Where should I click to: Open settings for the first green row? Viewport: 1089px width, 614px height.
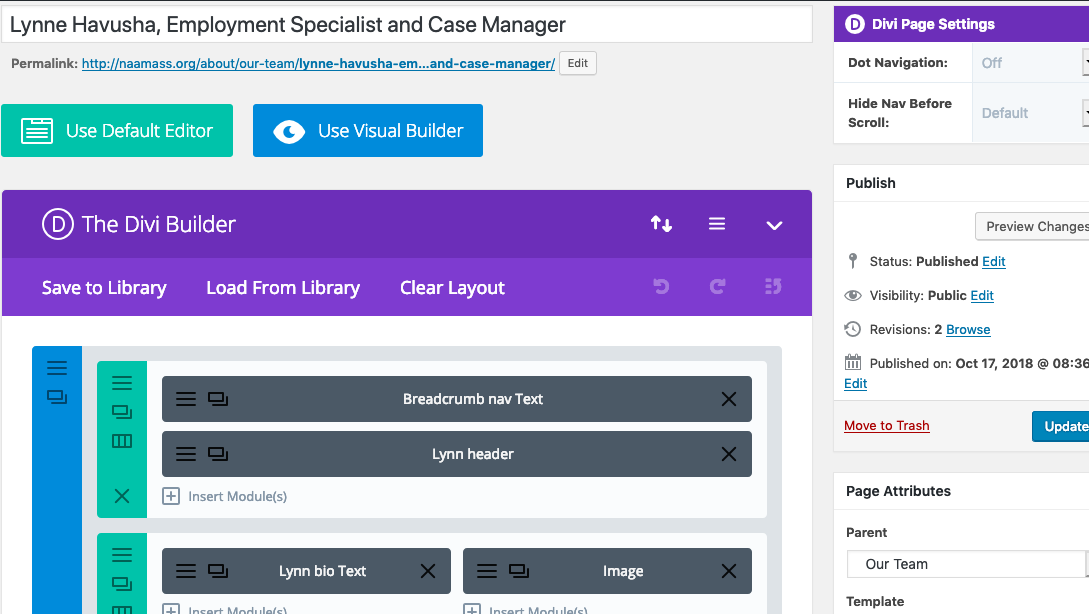[122, 383]
